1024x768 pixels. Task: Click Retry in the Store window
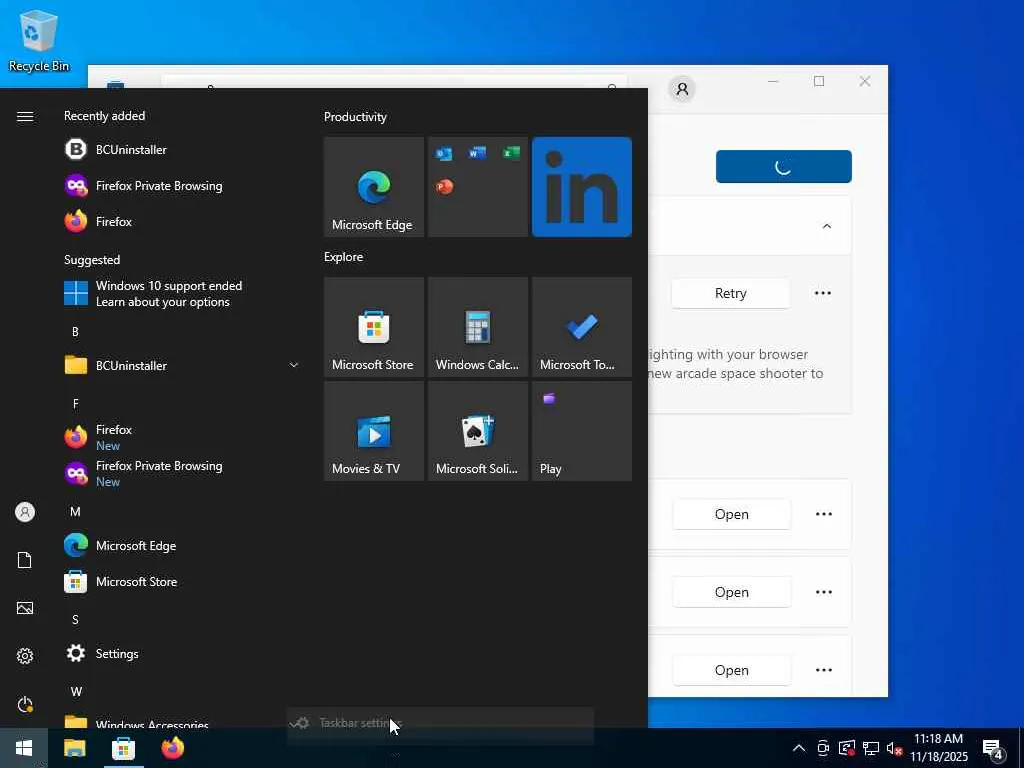tap(731, 293)
